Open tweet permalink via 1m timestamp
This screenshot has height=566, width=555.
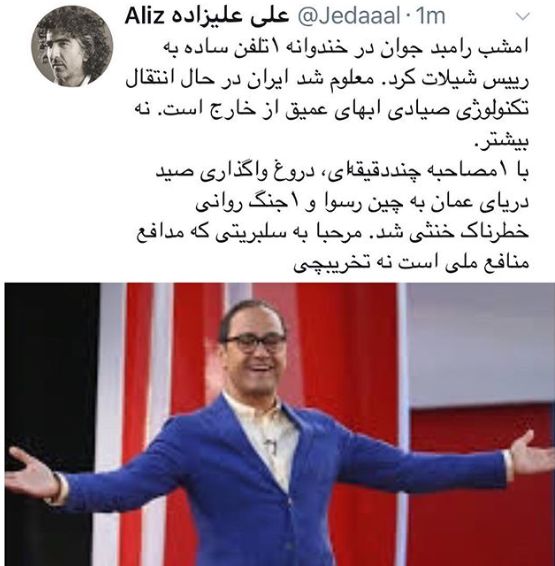point(431,17)
